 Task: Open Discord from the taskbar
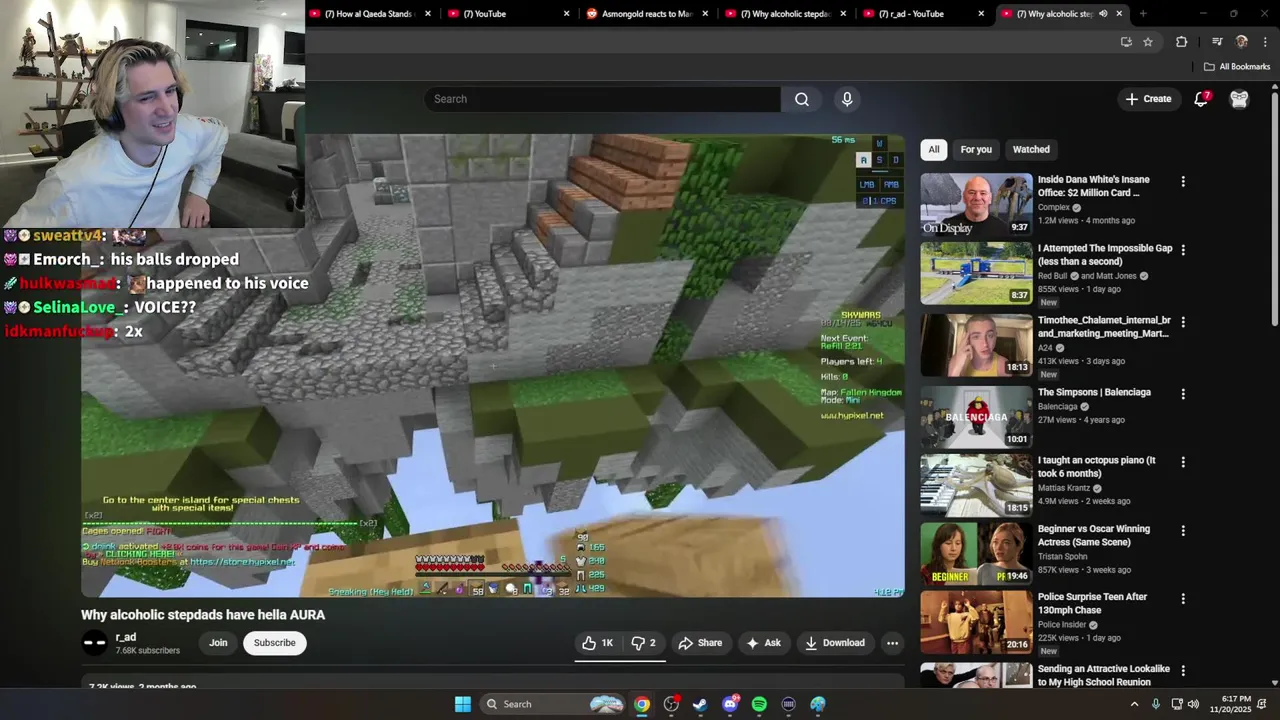point(730,704)
